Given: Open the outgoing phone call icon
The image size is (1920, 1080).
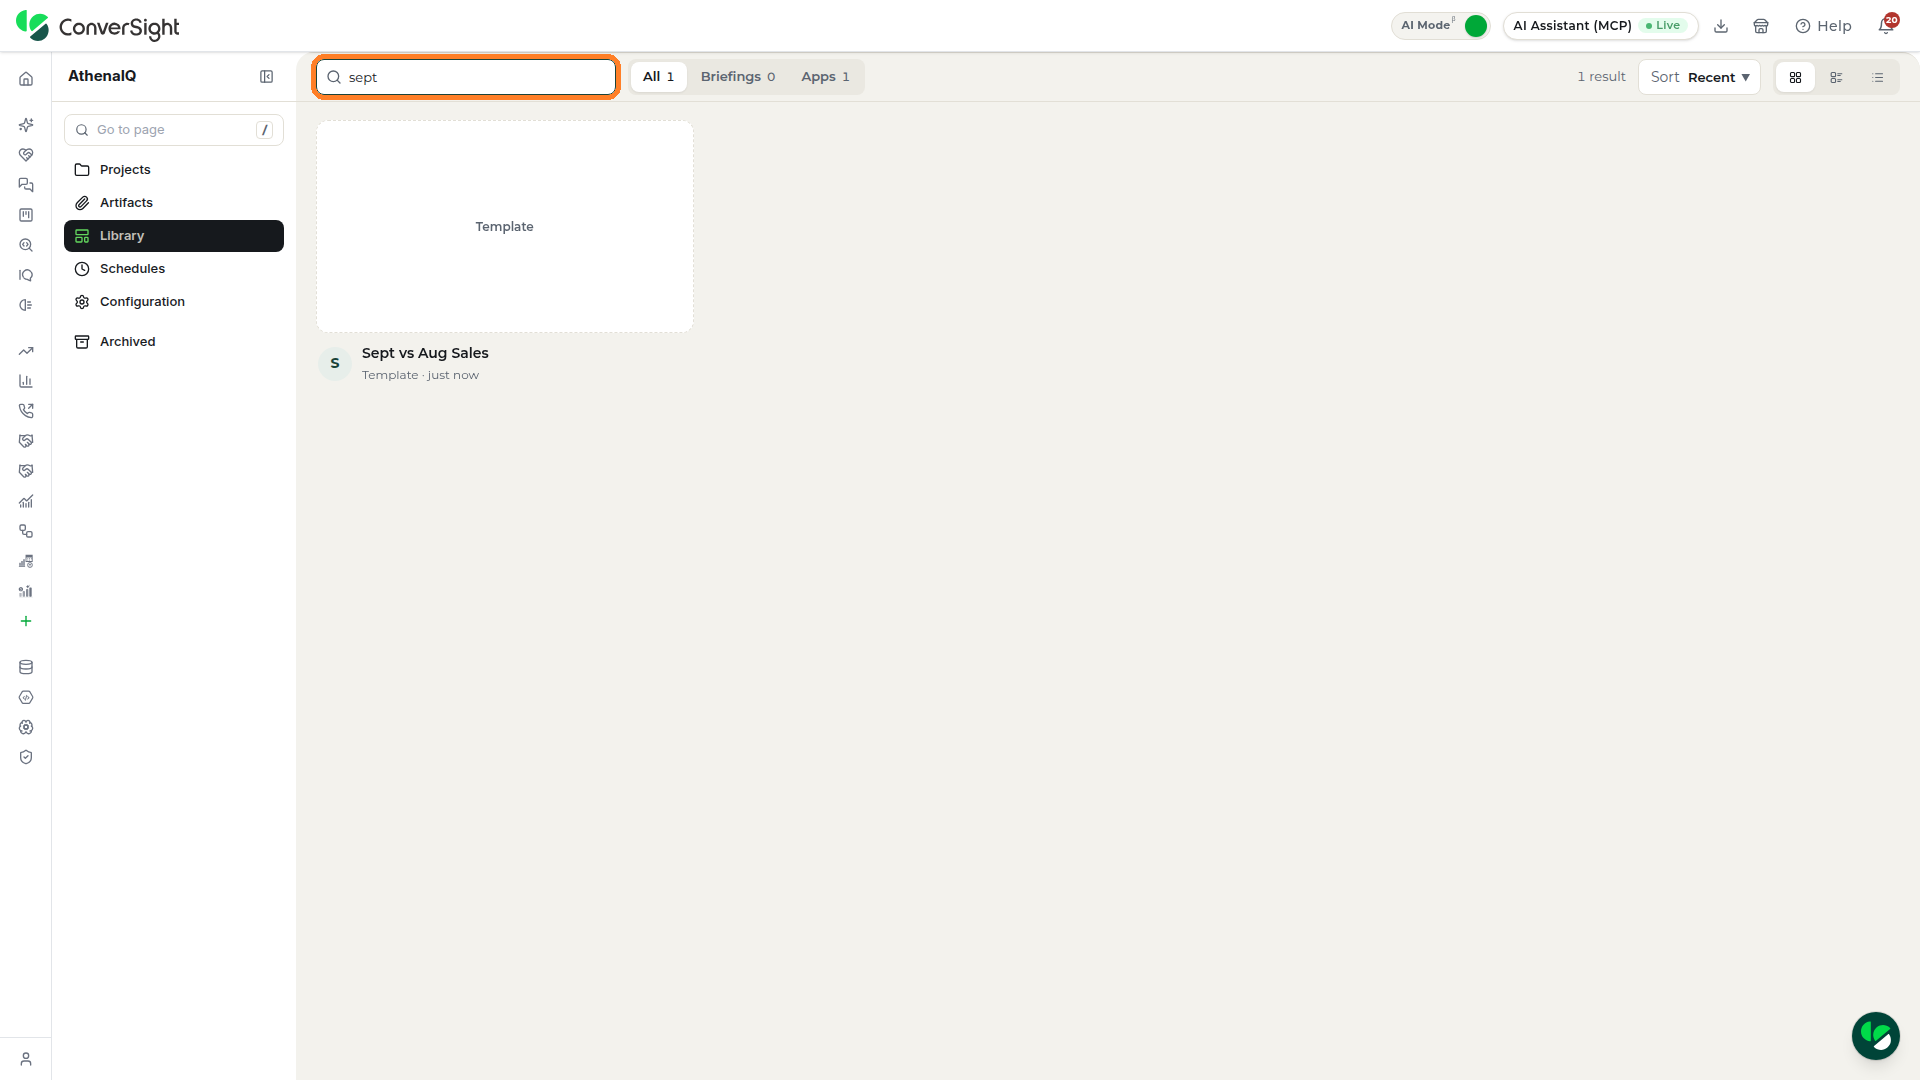Looking at the screenshot, I should (x=26, y=411).
